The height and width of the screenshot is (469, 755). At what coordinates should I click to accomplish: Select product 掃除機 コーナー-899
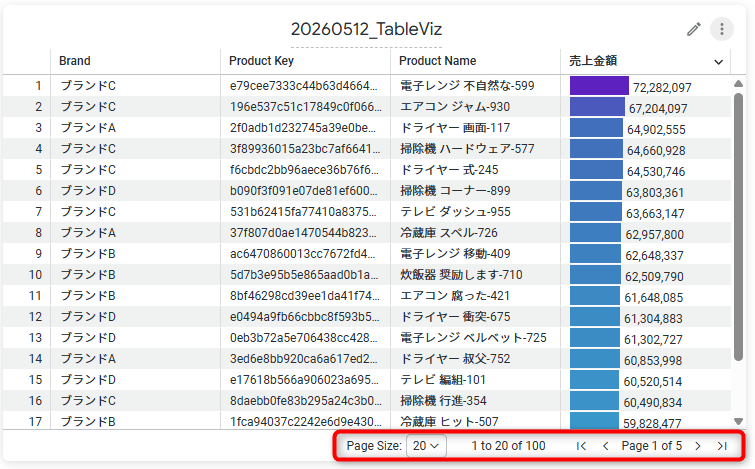[455, 191]
